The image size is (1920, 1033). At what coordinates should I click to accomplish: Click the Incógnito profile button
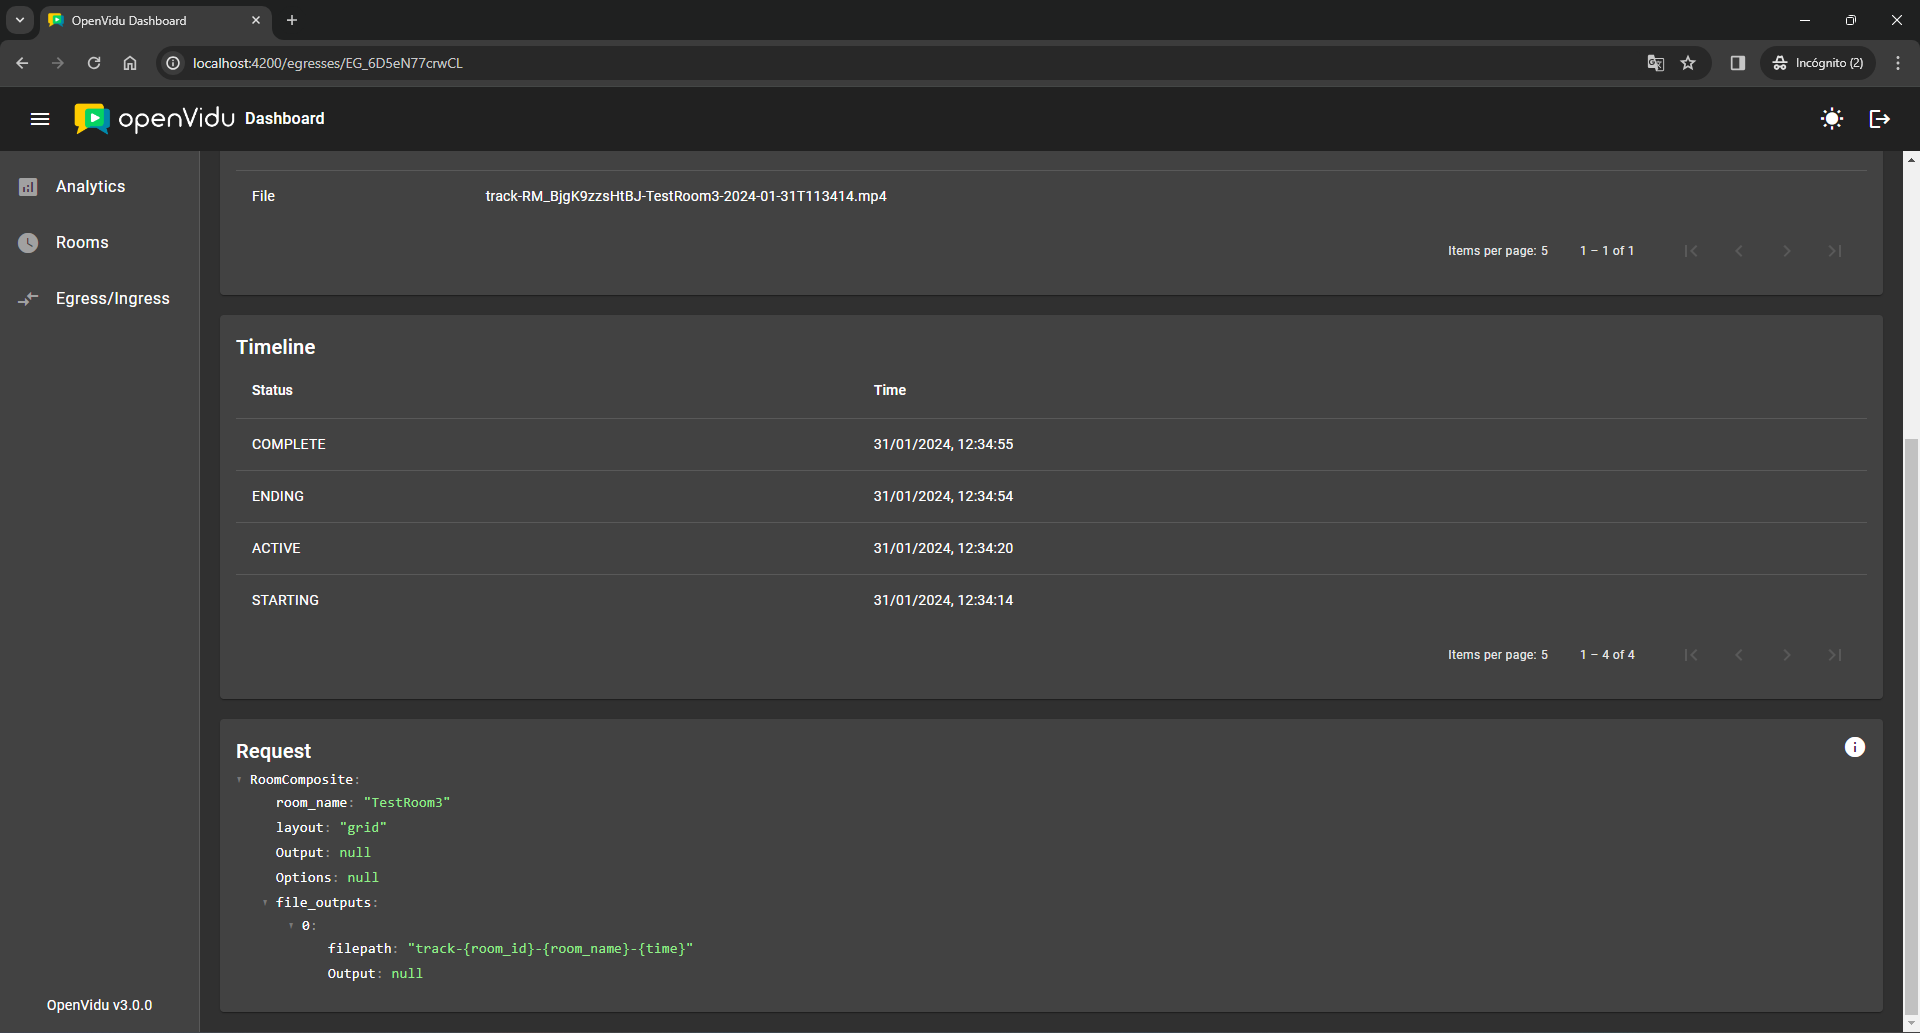tap(1818, 63)
